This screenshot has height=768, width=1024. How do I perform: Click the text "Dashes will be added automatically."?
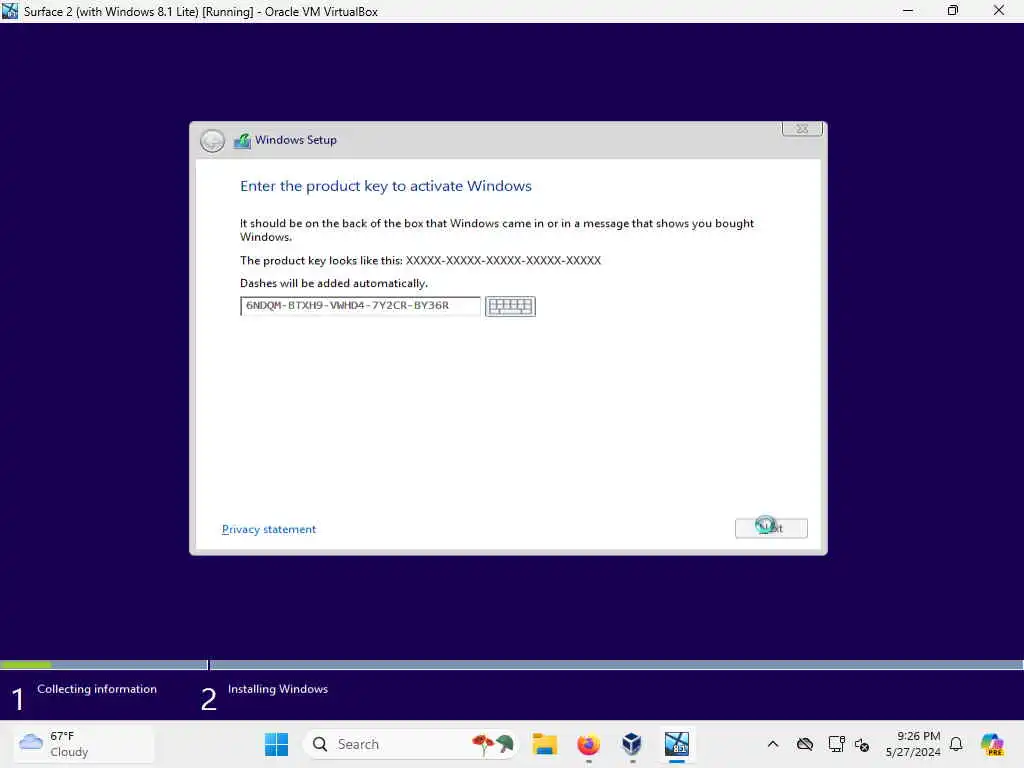click(x=334, y=283)
